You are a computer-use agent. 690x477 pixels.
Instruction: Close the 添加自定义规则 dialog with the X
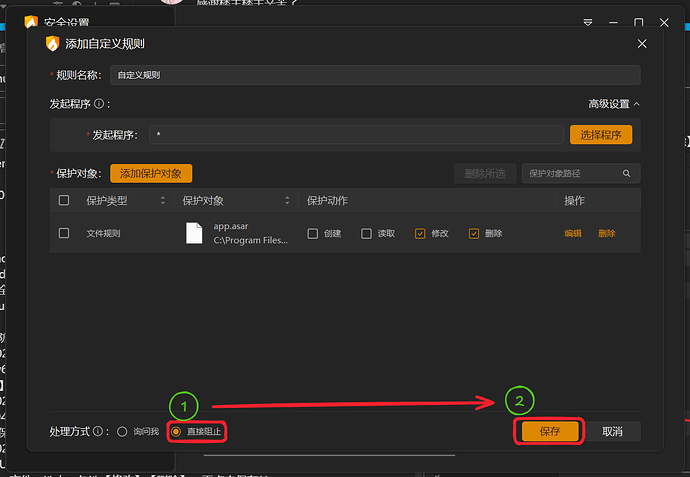641,44
